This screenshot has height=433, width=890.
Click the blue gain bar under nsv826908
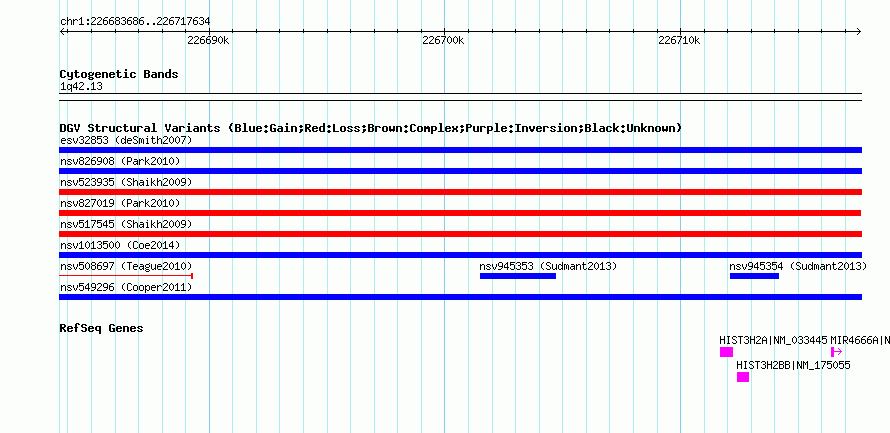[x=460, y=171]
